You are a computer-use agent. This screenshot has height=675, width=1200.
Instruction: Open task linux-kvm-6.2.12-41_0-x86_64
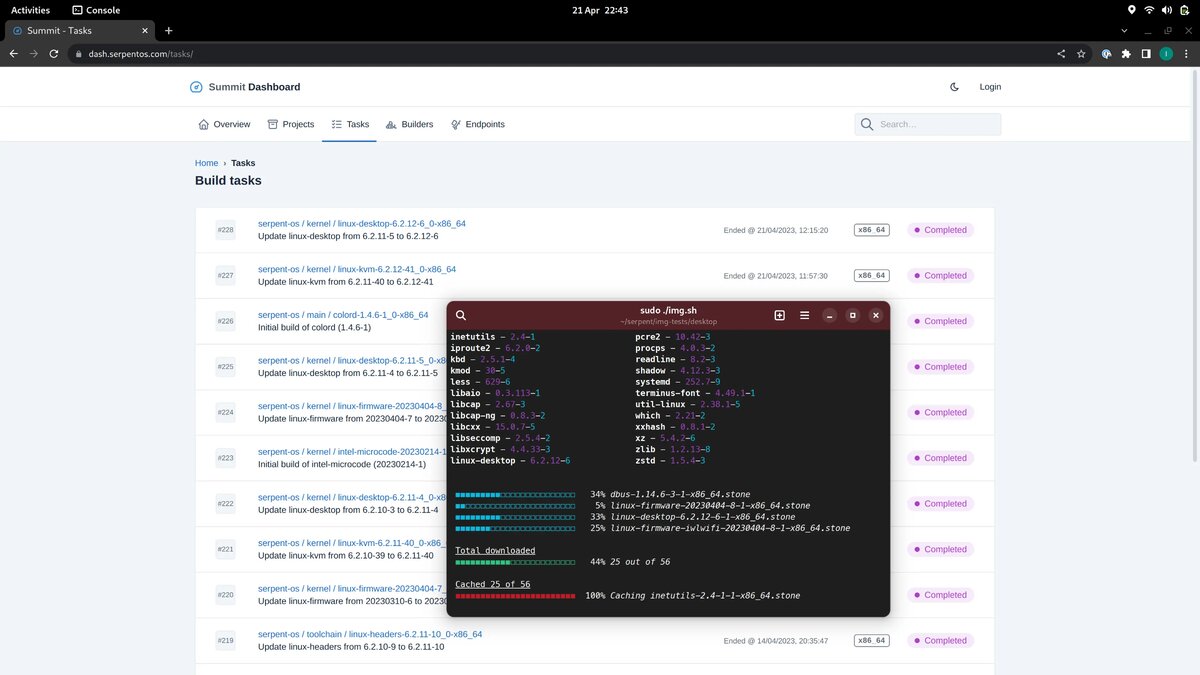(357, 269)
